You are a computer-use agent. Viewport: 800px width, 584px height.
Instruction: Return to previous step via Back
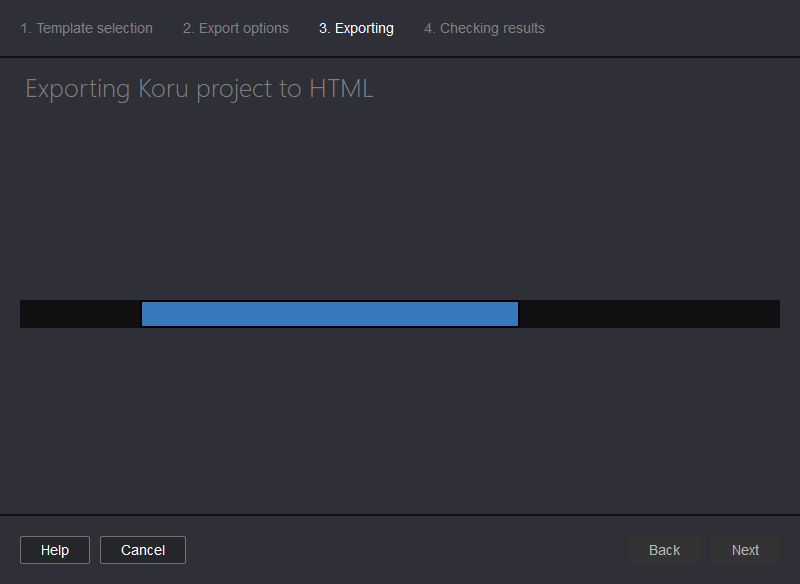[663, 549]
